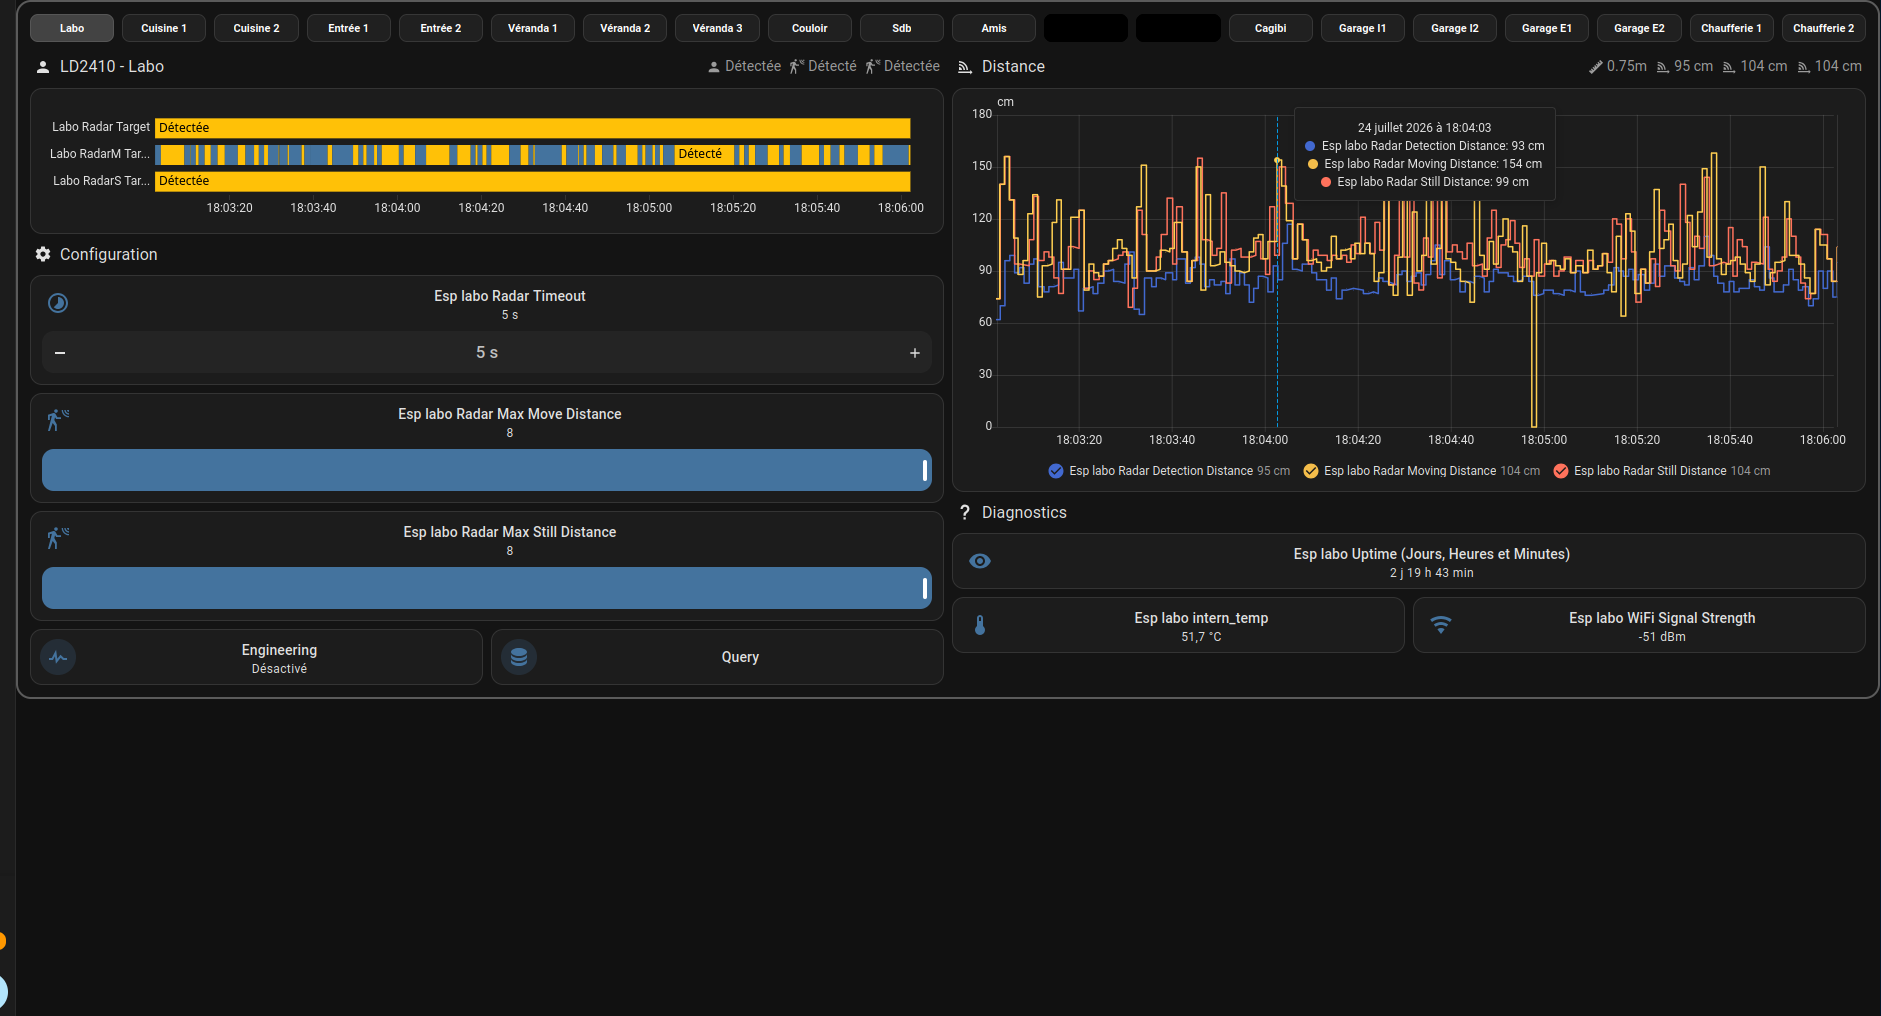Click the Diagnostics question mark icon
The image size is (1881, 1016).
pyautogui.click(x=965, y=512)
